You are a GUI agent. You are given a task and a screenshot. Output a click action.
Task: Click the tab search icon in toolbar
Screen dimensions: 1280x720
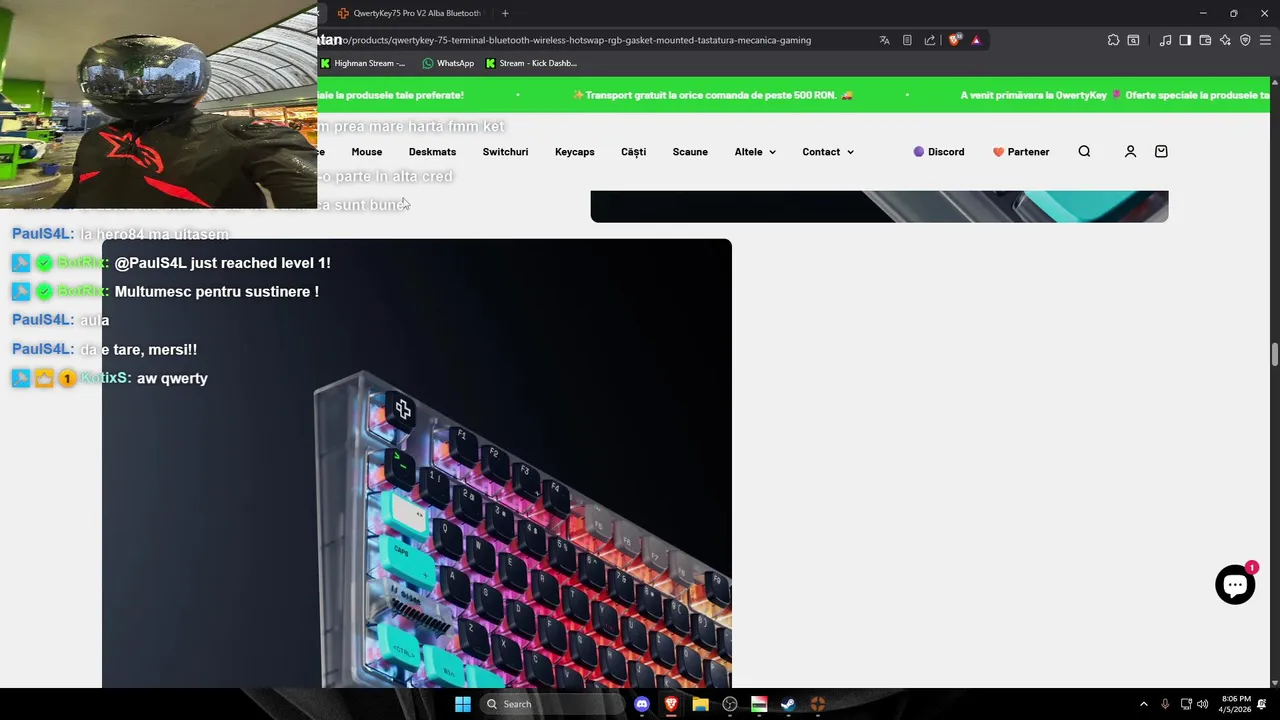[x=1133, y=40]
